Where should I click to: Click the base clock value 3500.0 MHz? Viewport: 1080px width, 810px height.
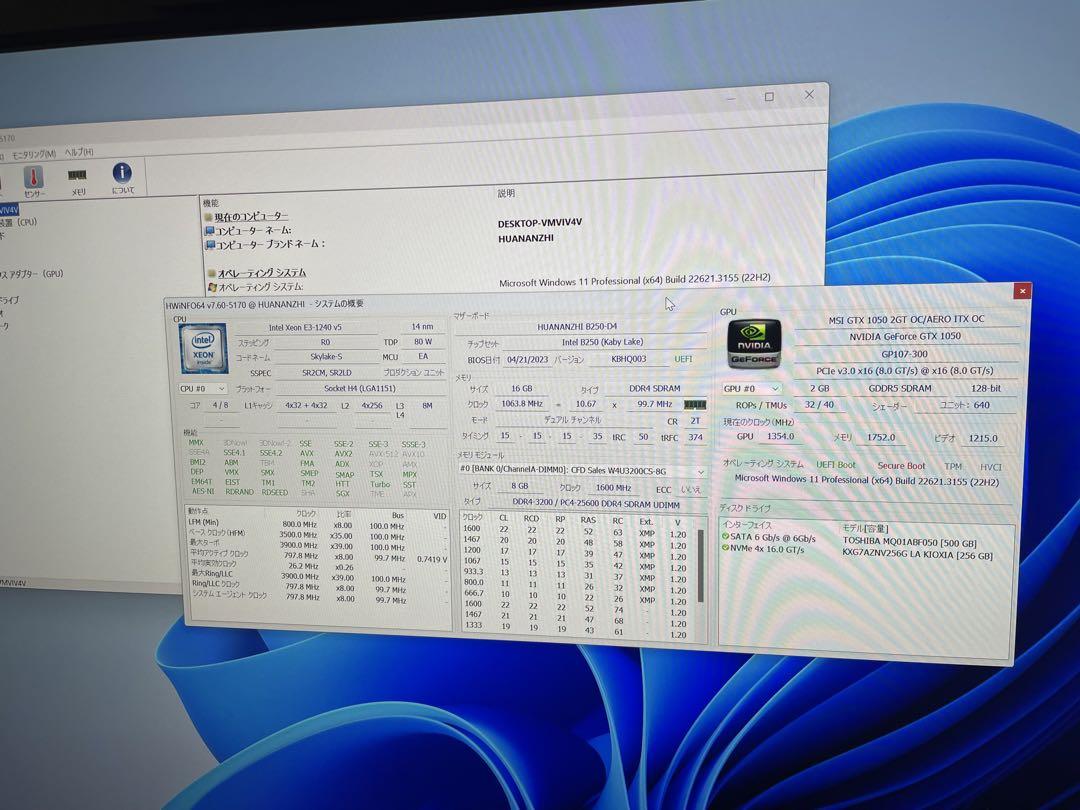click(x=299, y=534)
